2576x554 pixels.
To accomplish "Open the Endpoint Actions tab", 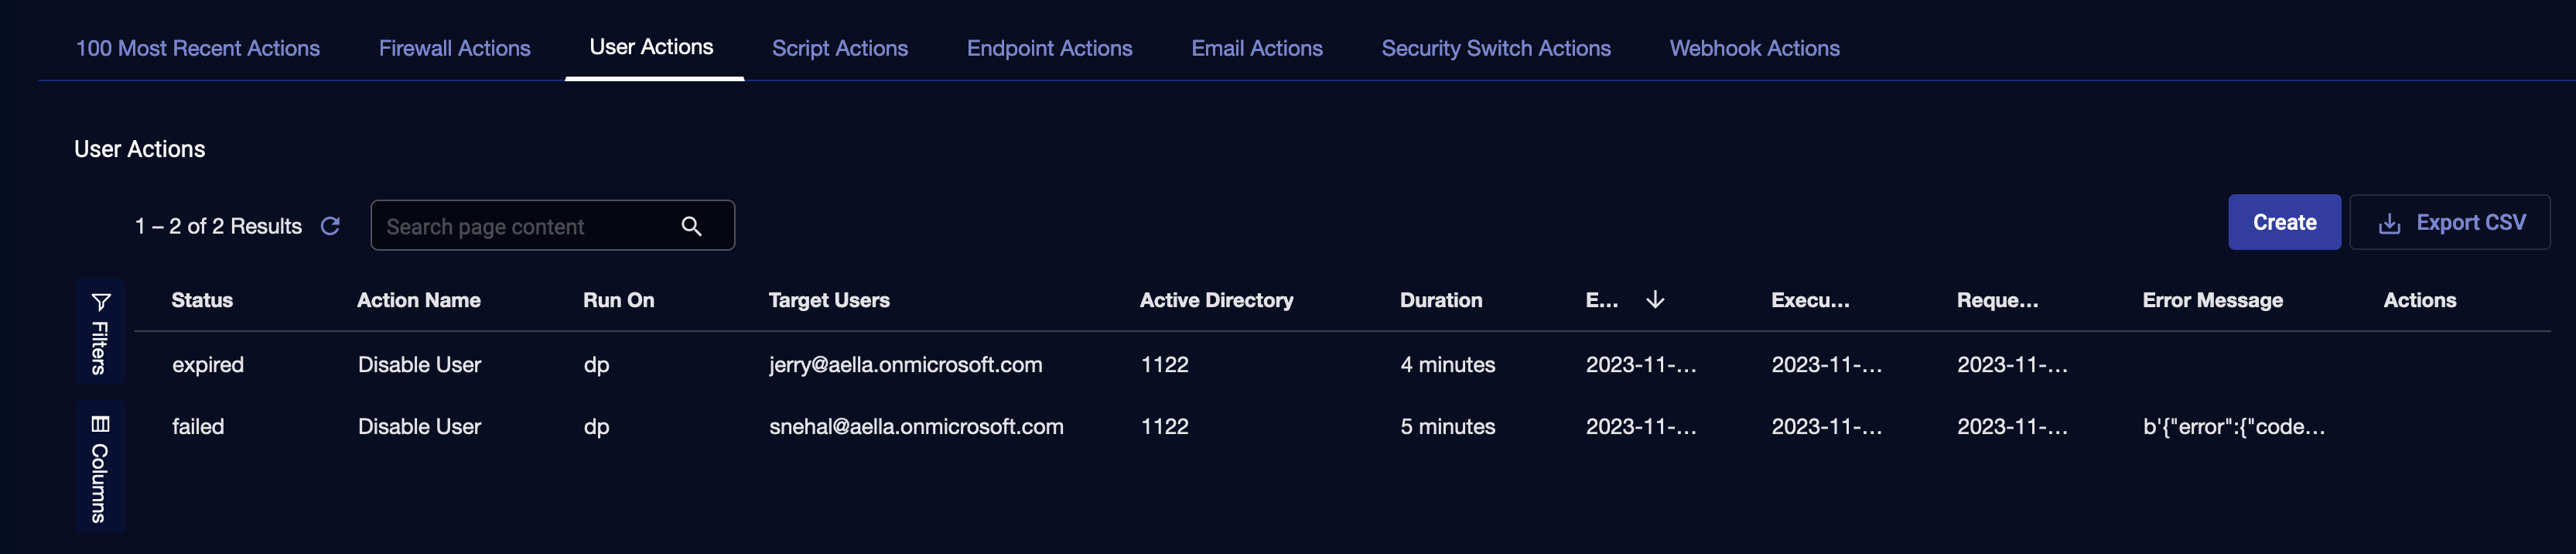I will coord(1049,48).
